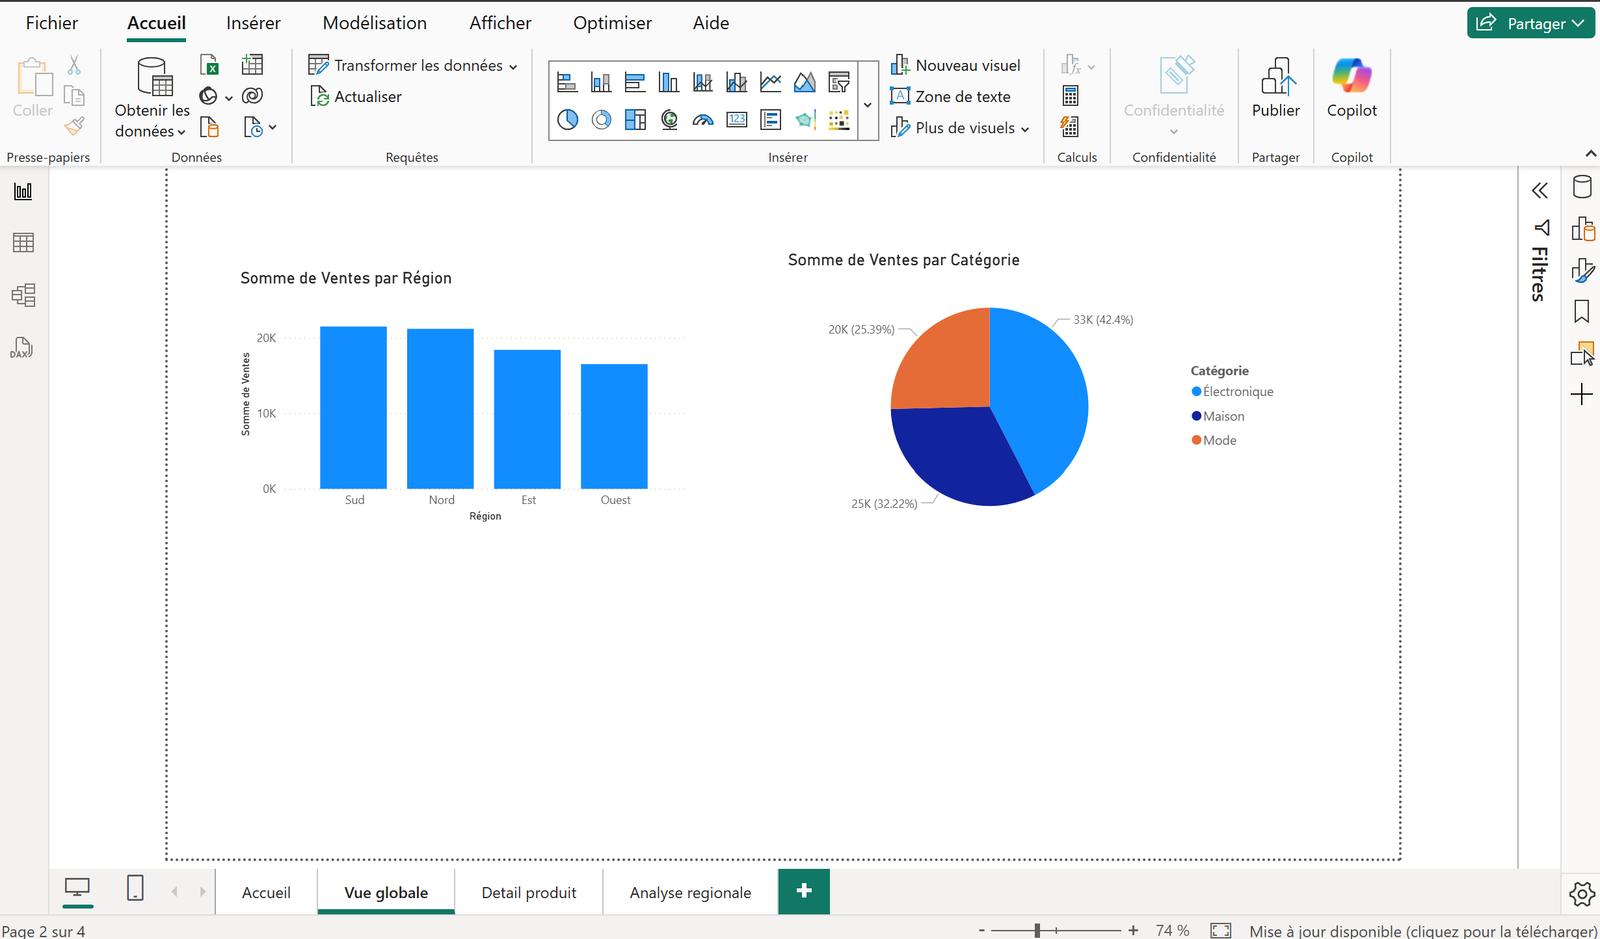Collapse the ribbon with the chevron
The width and height of the screenshot is (1600, 939).
pyautogui.click(x=1590, y=154)
